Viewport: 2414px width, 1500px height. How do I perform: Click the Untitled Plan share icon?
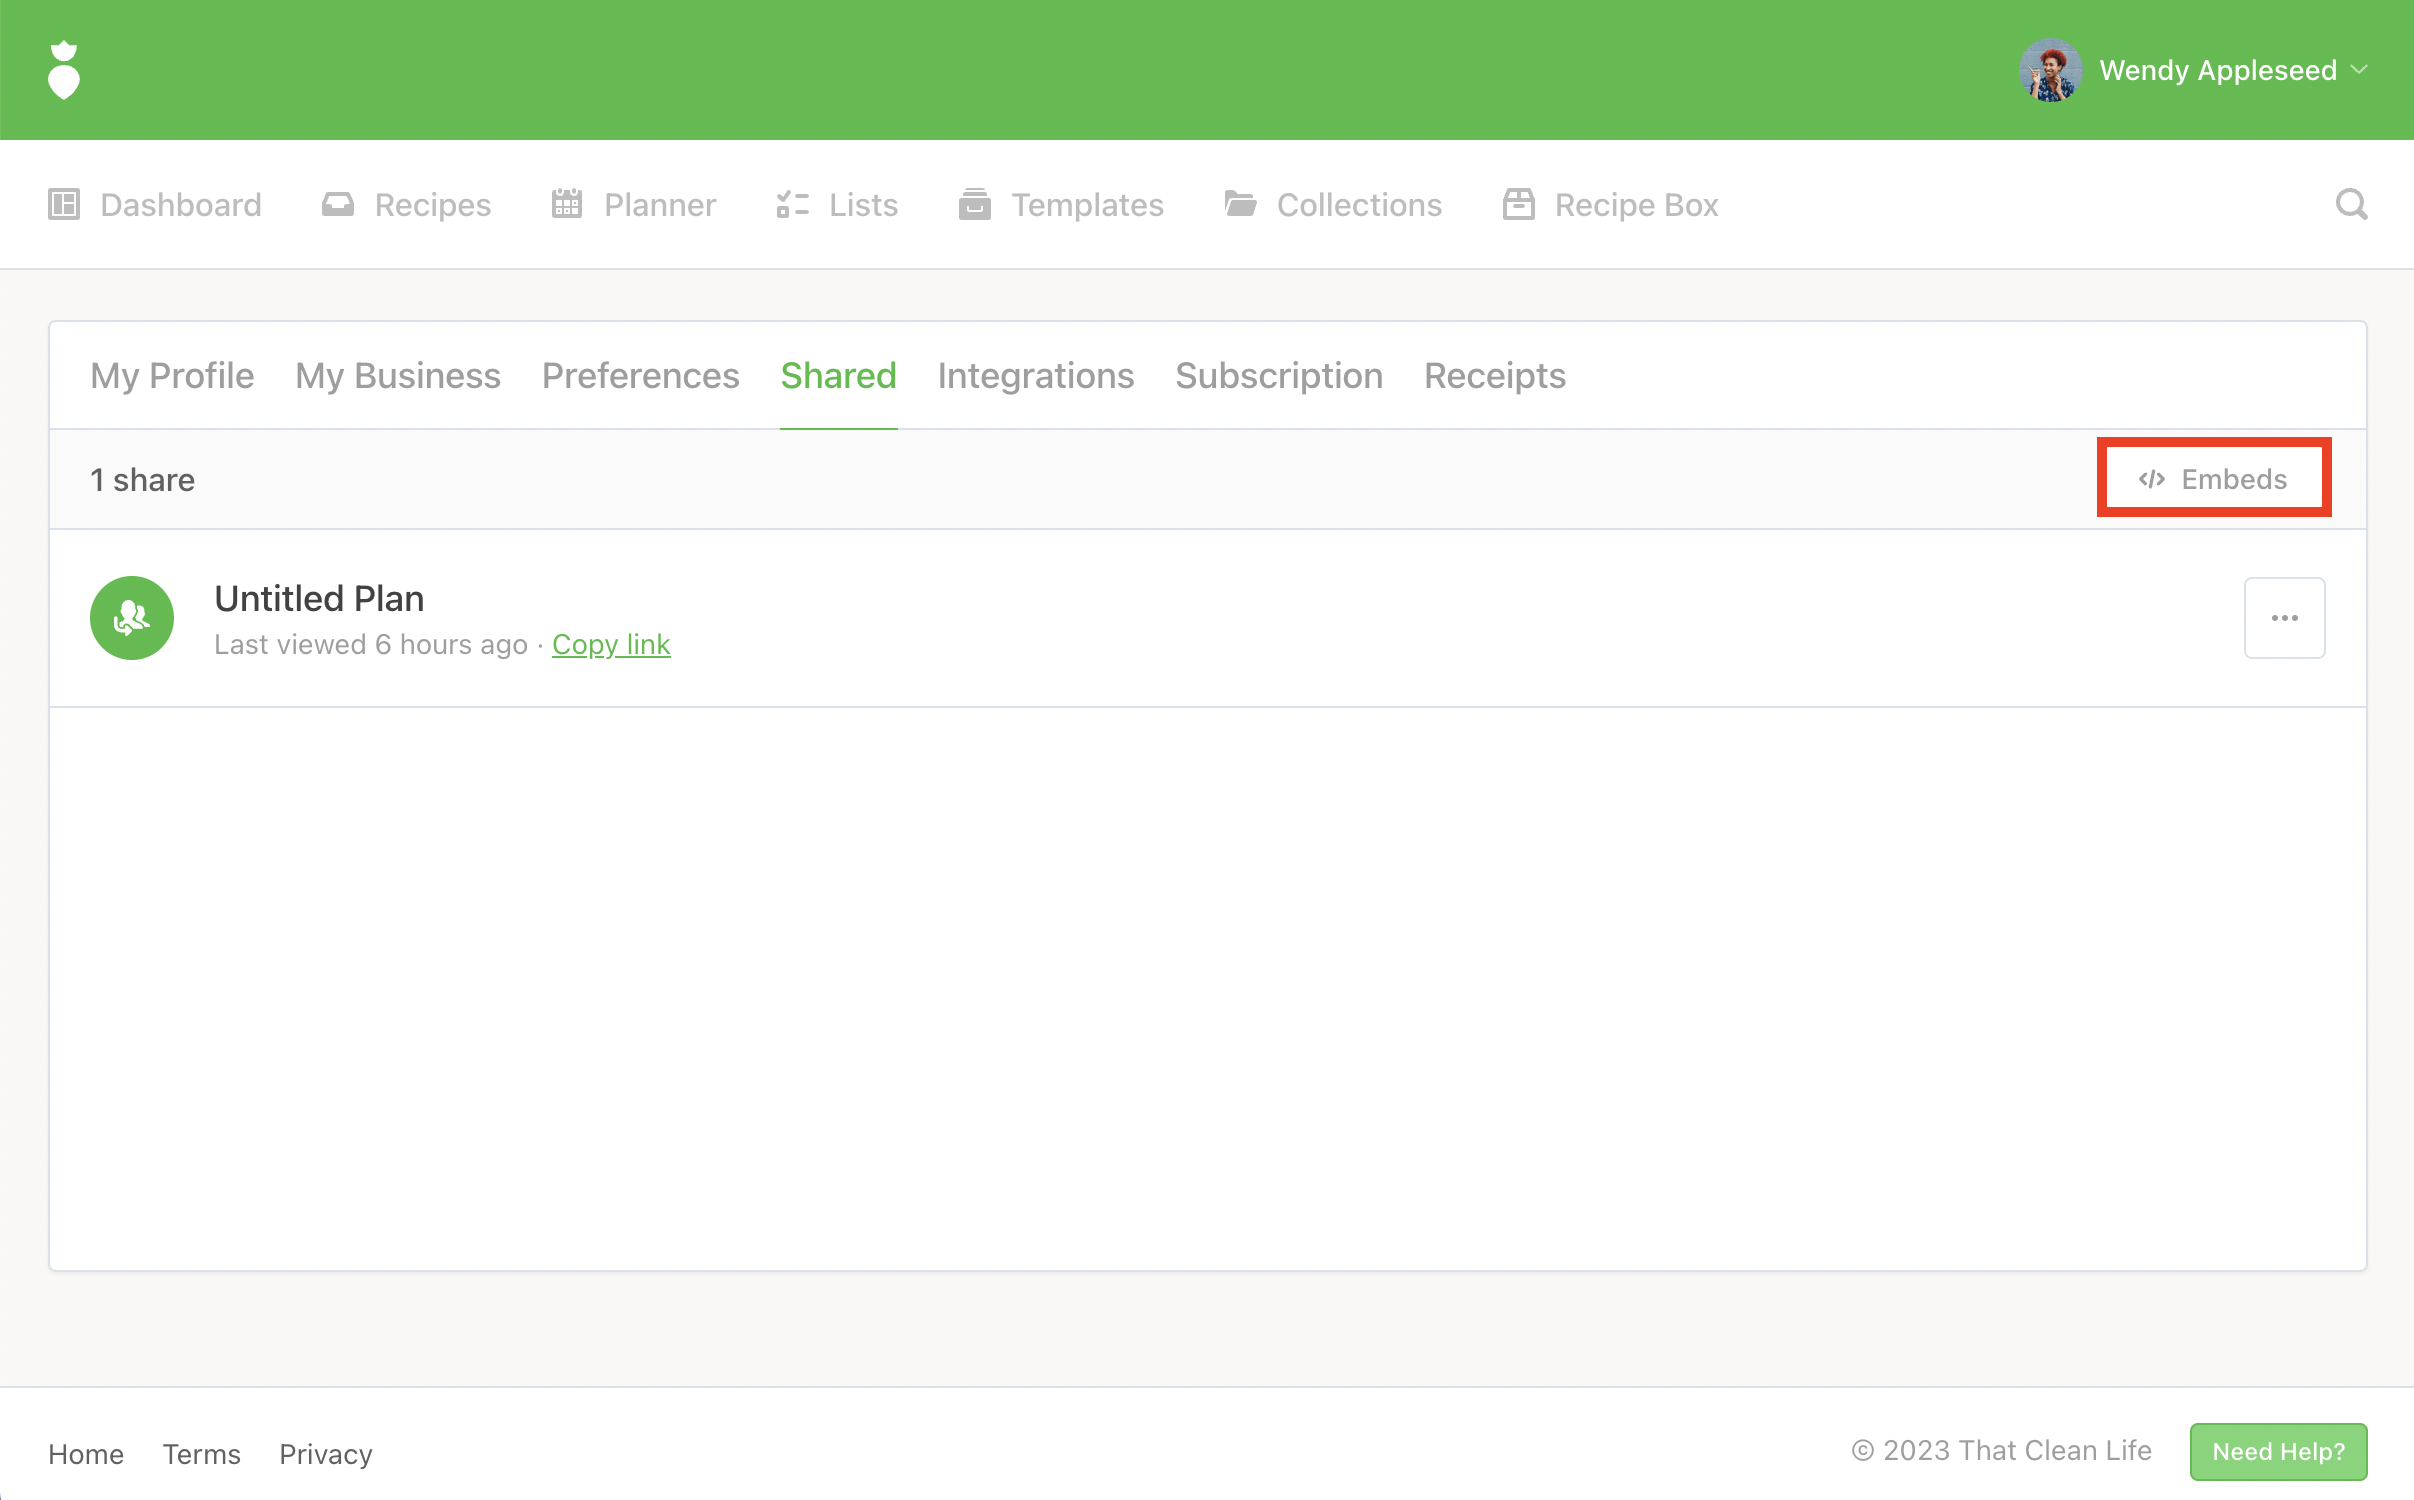[x=132, y=618]
